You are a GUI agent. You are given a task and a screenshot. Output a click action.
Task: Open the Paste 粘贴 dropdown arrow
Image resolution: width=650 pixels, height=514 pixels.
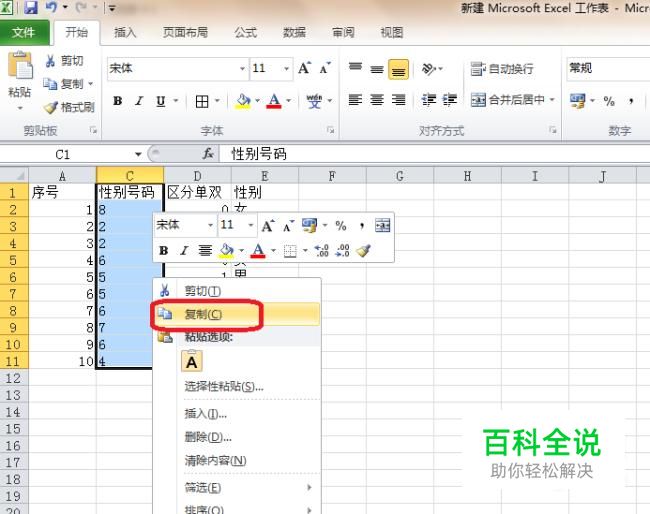pos(20,108)
